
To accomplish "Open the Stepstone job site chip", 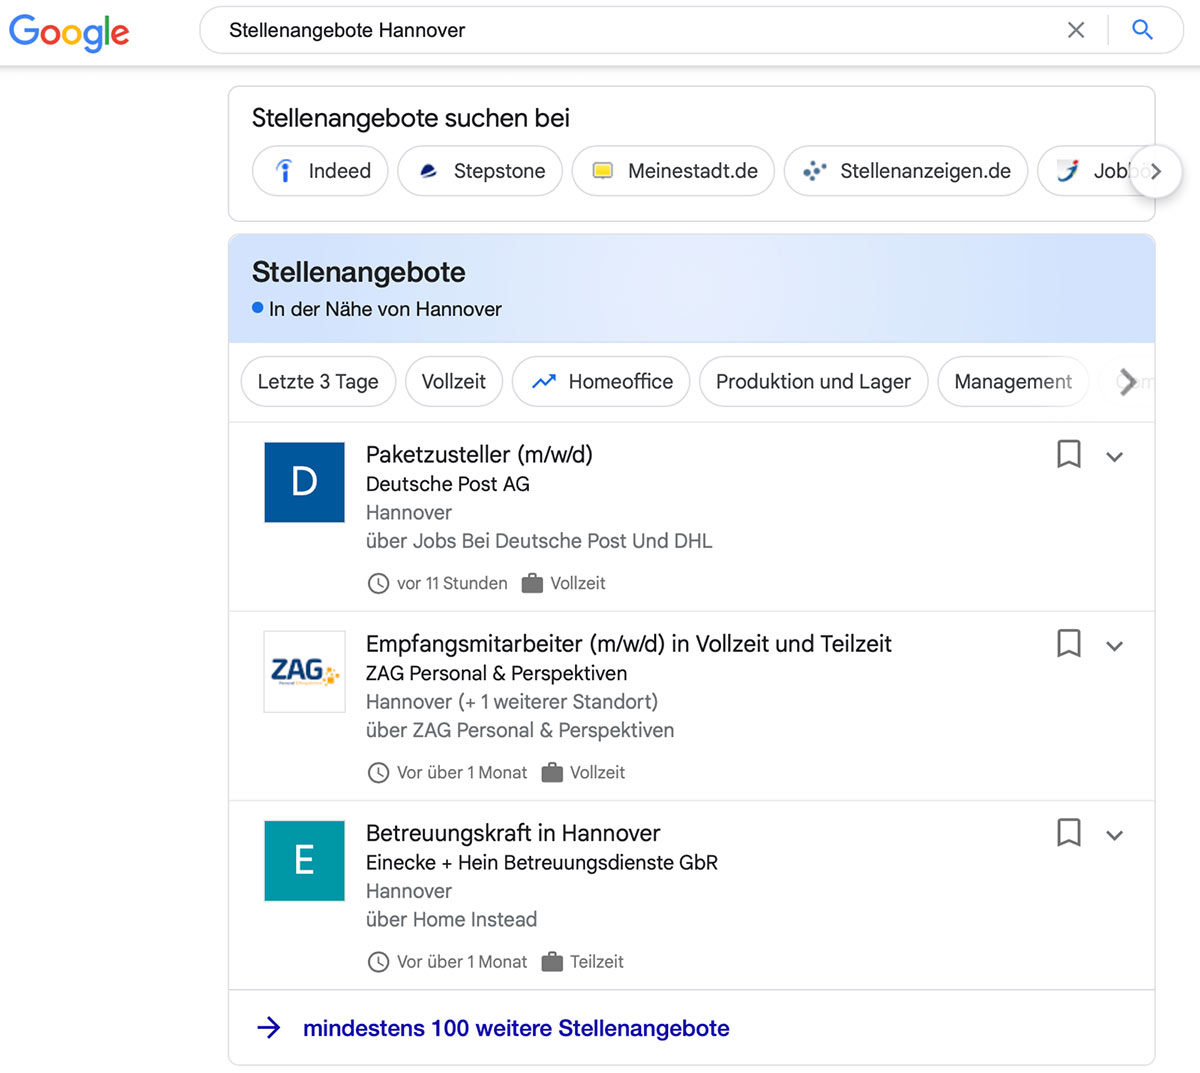I will [480, 171].
